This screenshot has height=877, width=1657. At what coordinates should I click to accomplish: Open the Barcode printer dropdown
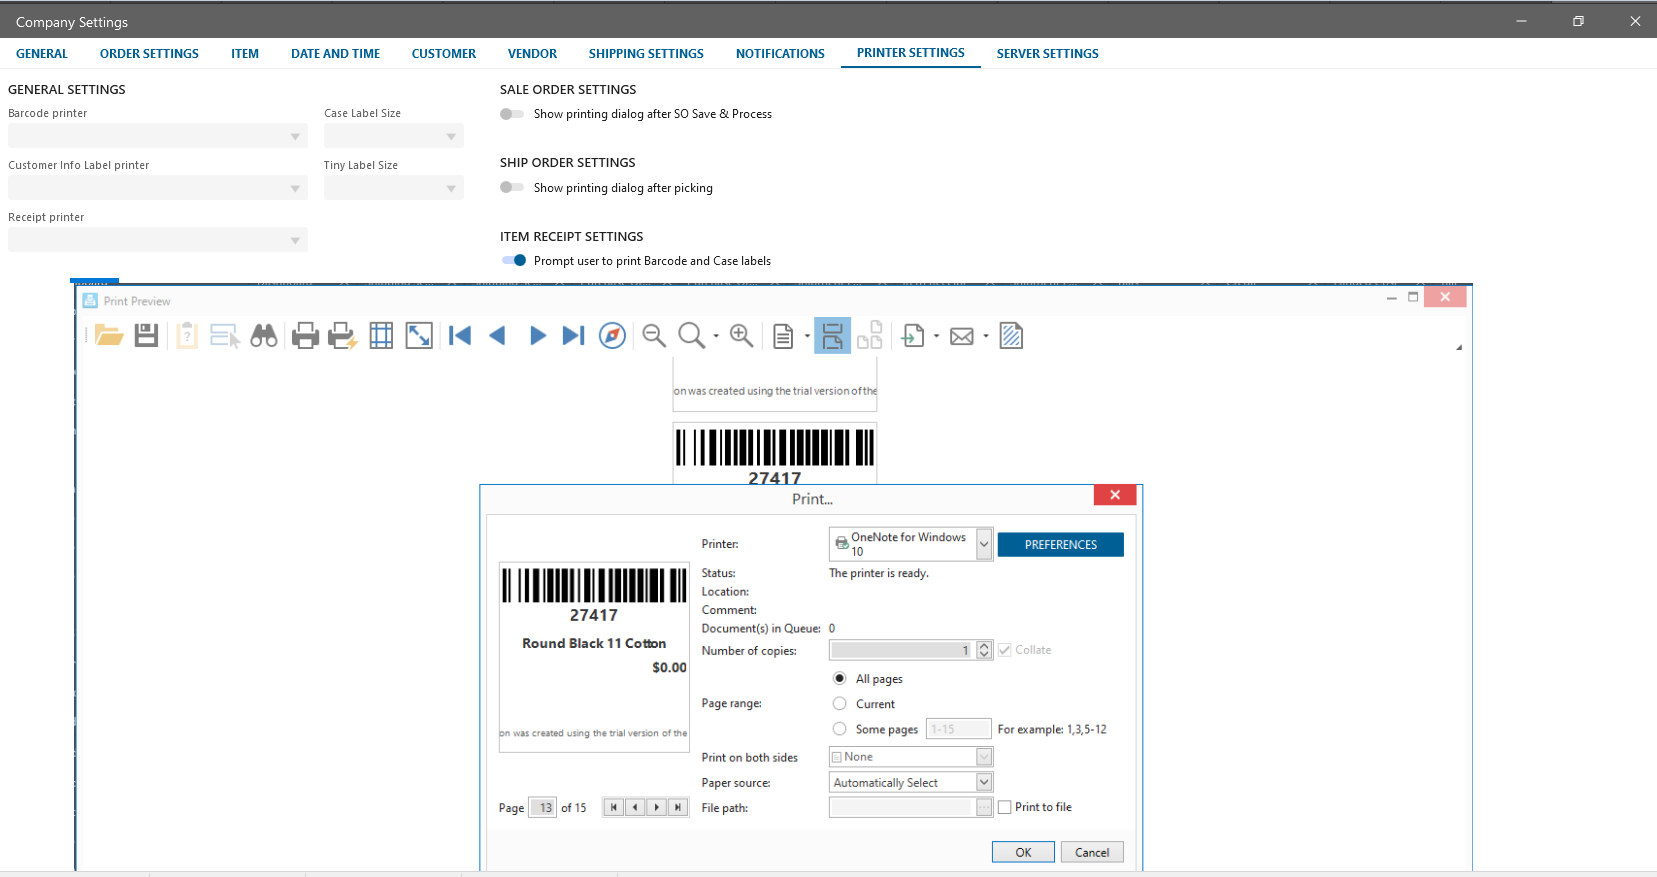tap(158, 136)
